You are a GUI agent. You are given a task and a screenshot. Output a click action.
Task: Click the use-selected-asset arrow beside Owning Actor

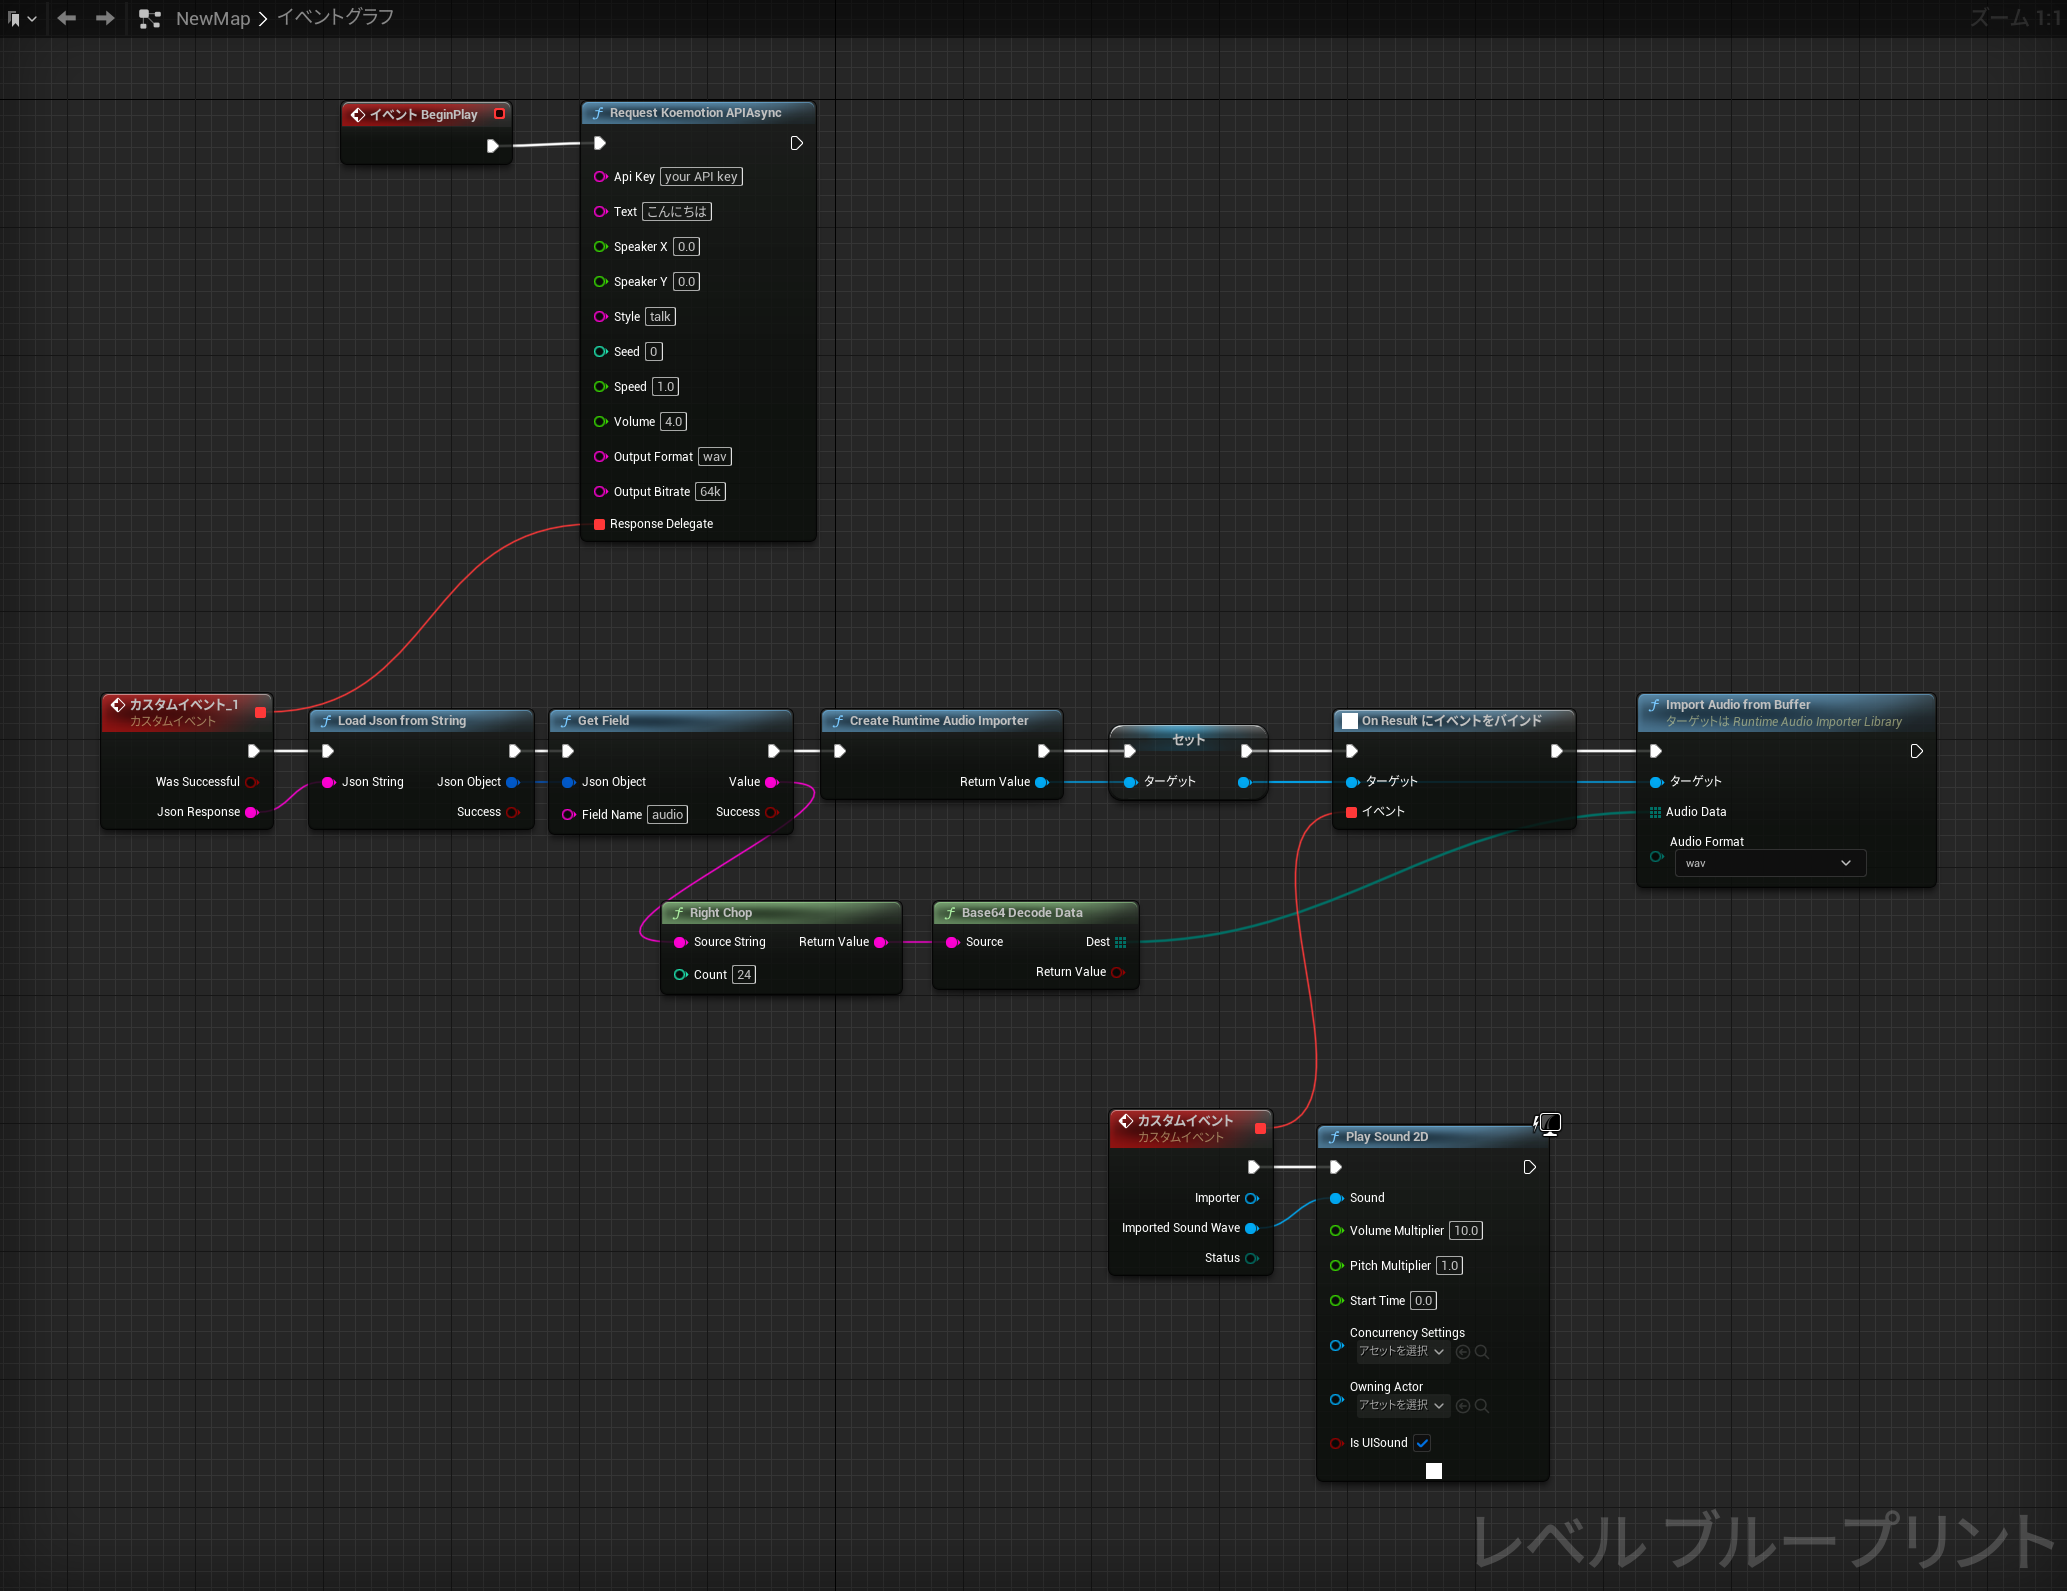(x=1462, y=1405)
